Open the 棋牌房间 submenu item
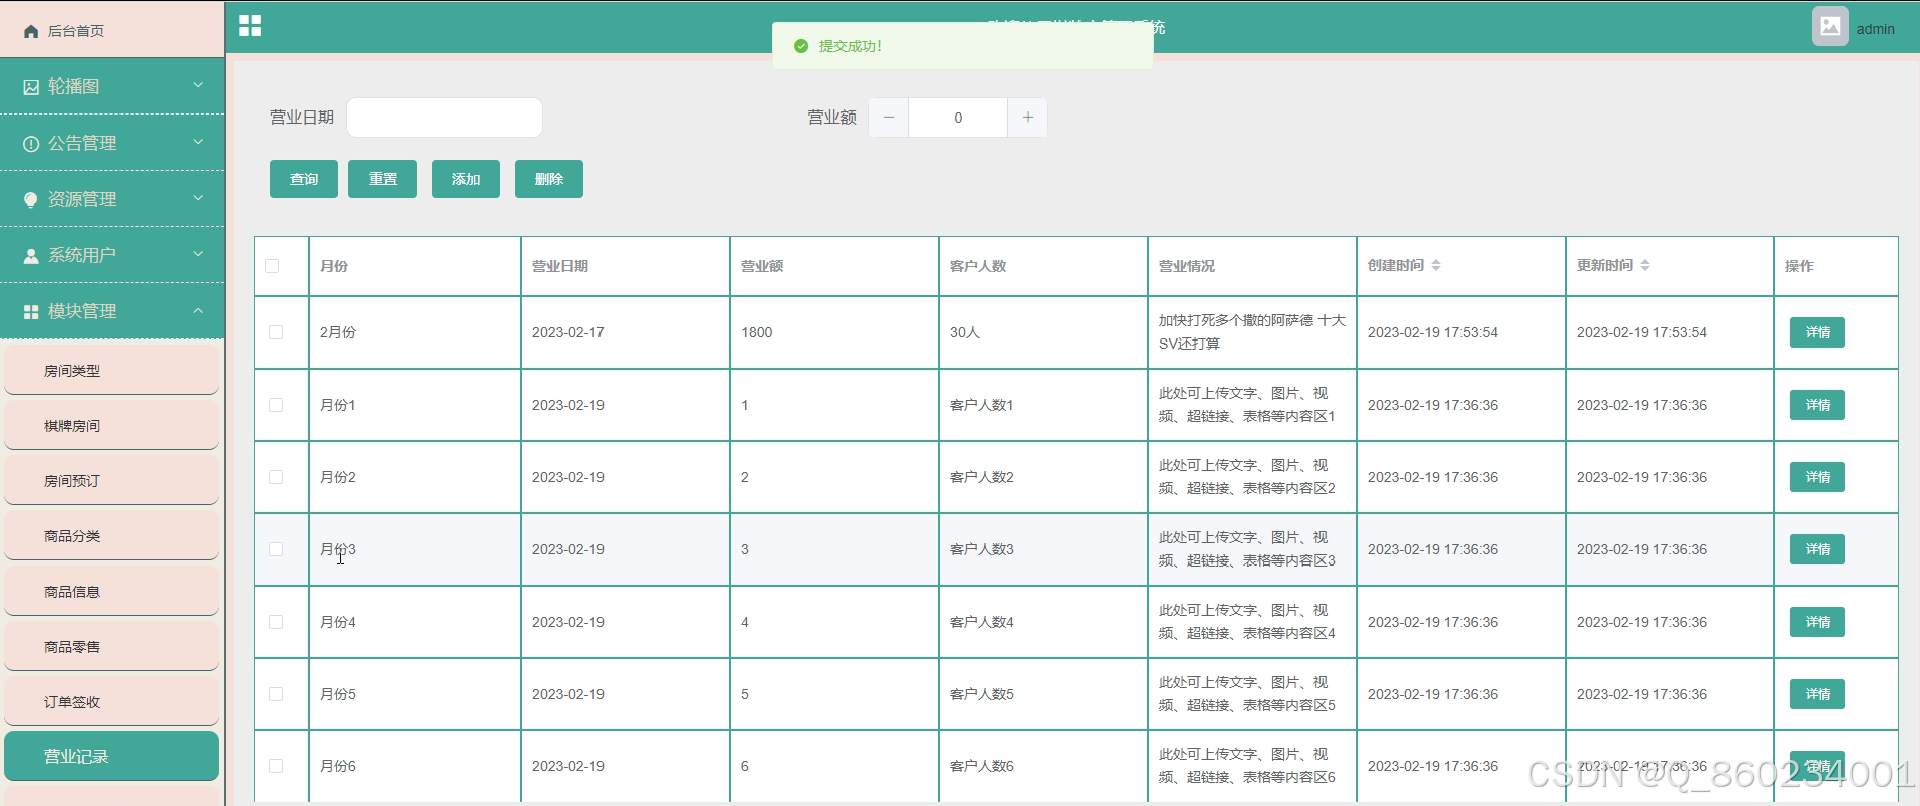This screenshot has height=806, width=1920. pyautogui.click(x=112, y=425)
